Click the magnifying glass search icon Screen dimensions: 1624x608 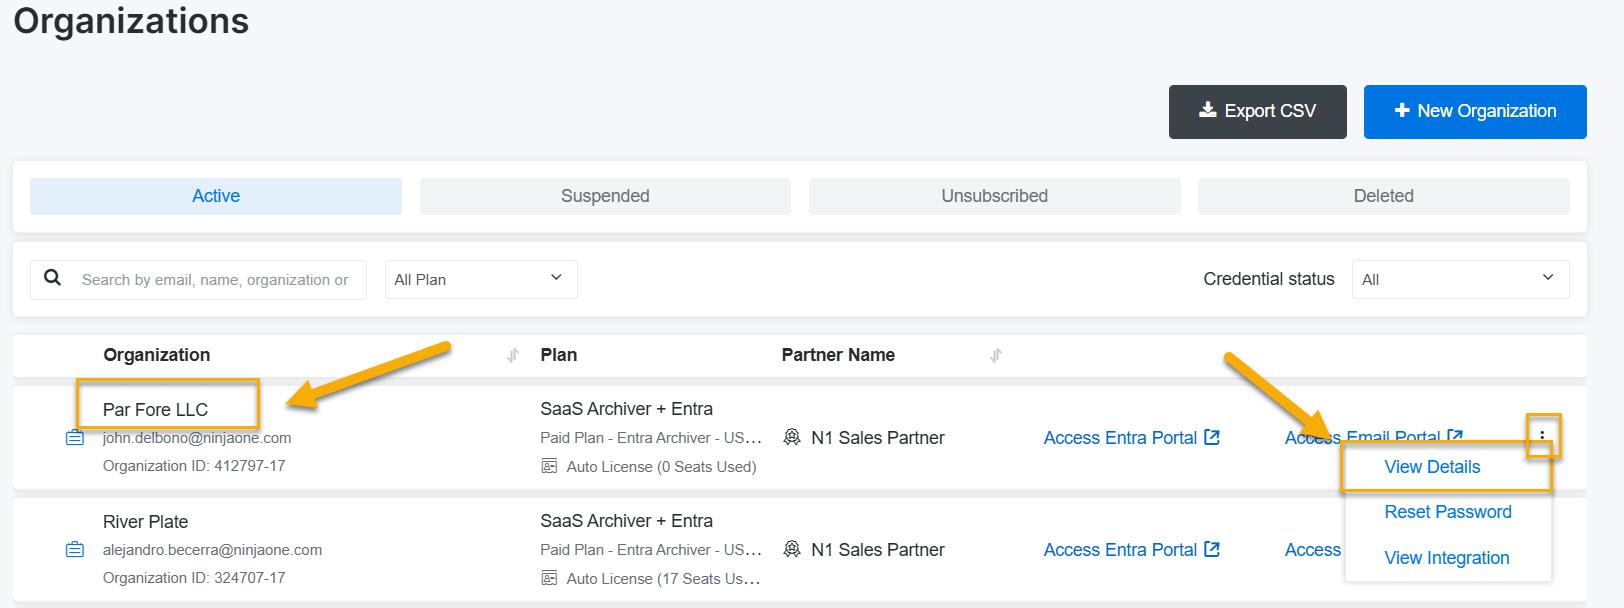click(x=53, y=278)
